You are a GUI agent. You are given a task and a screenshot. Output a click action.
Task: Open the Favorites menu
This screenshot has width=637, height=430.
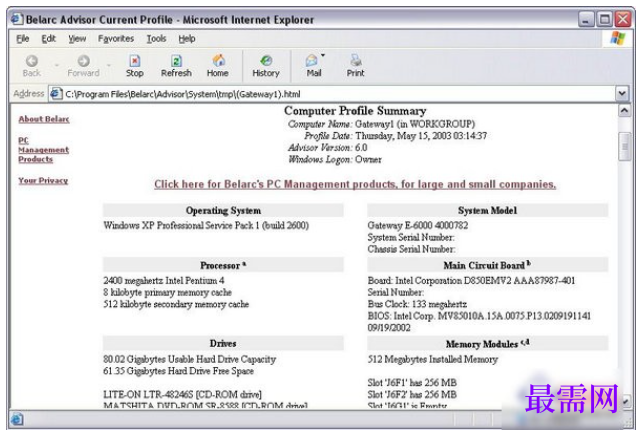tap(116, 39)
